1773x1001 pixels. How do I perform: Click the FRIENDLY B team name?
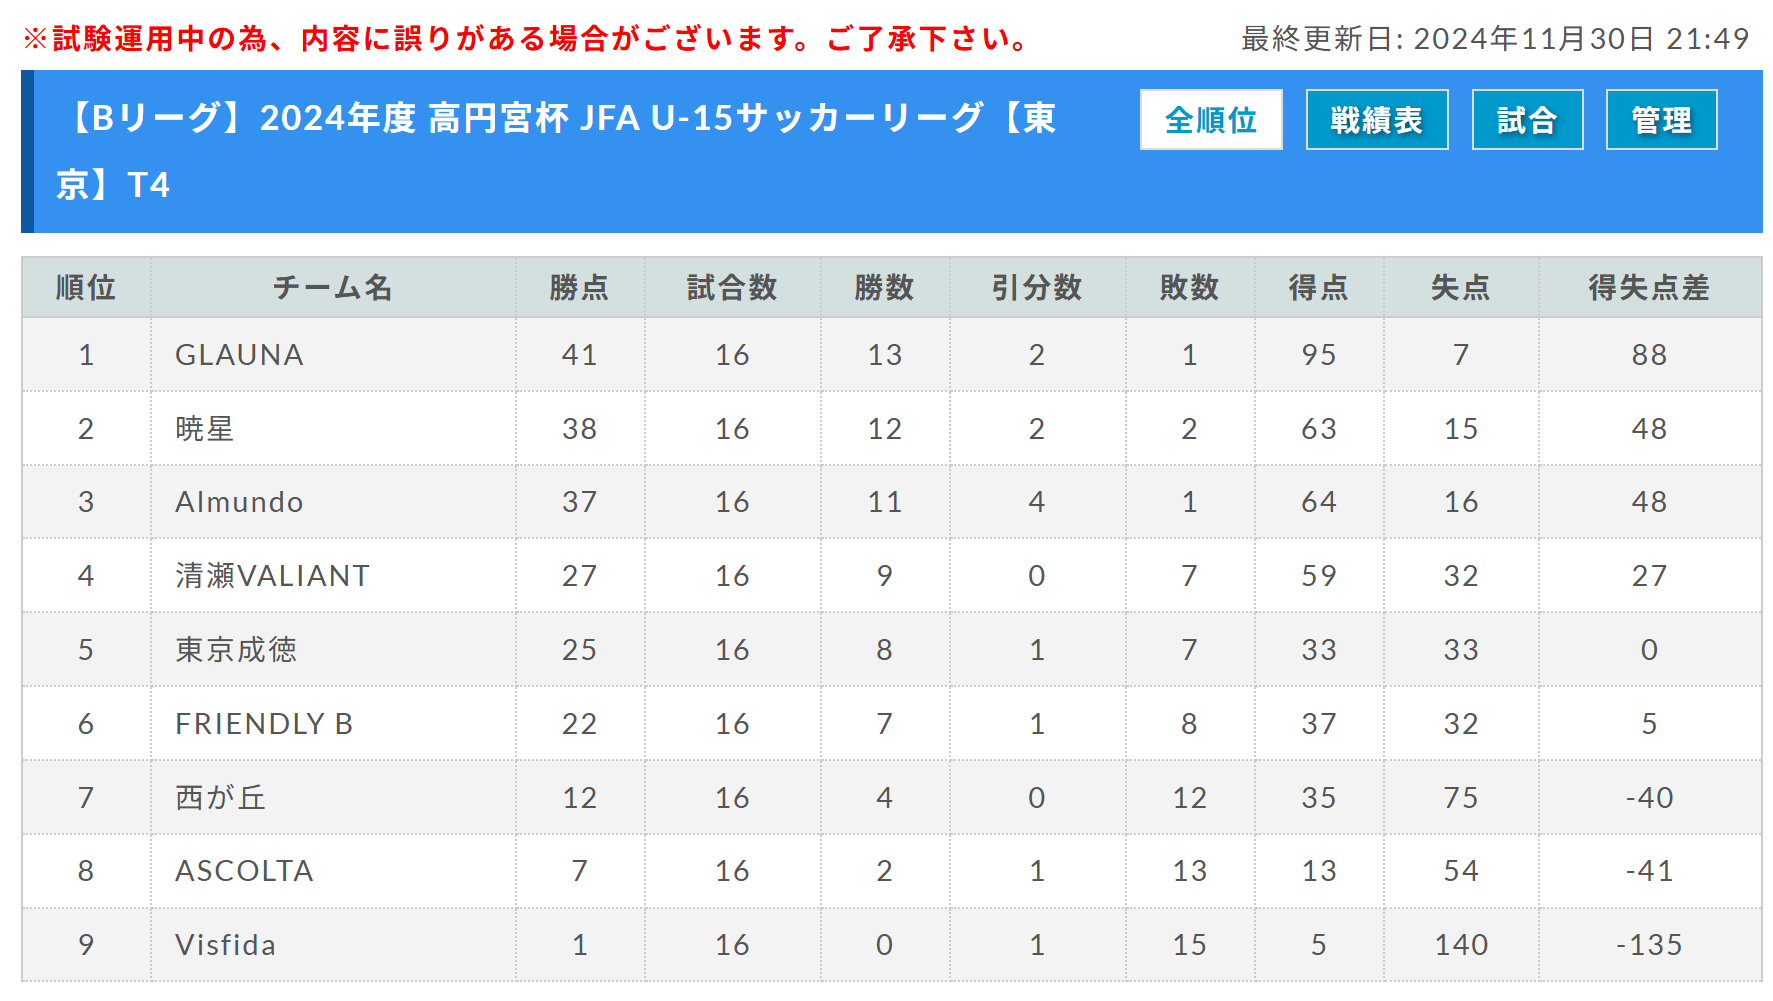264,724
